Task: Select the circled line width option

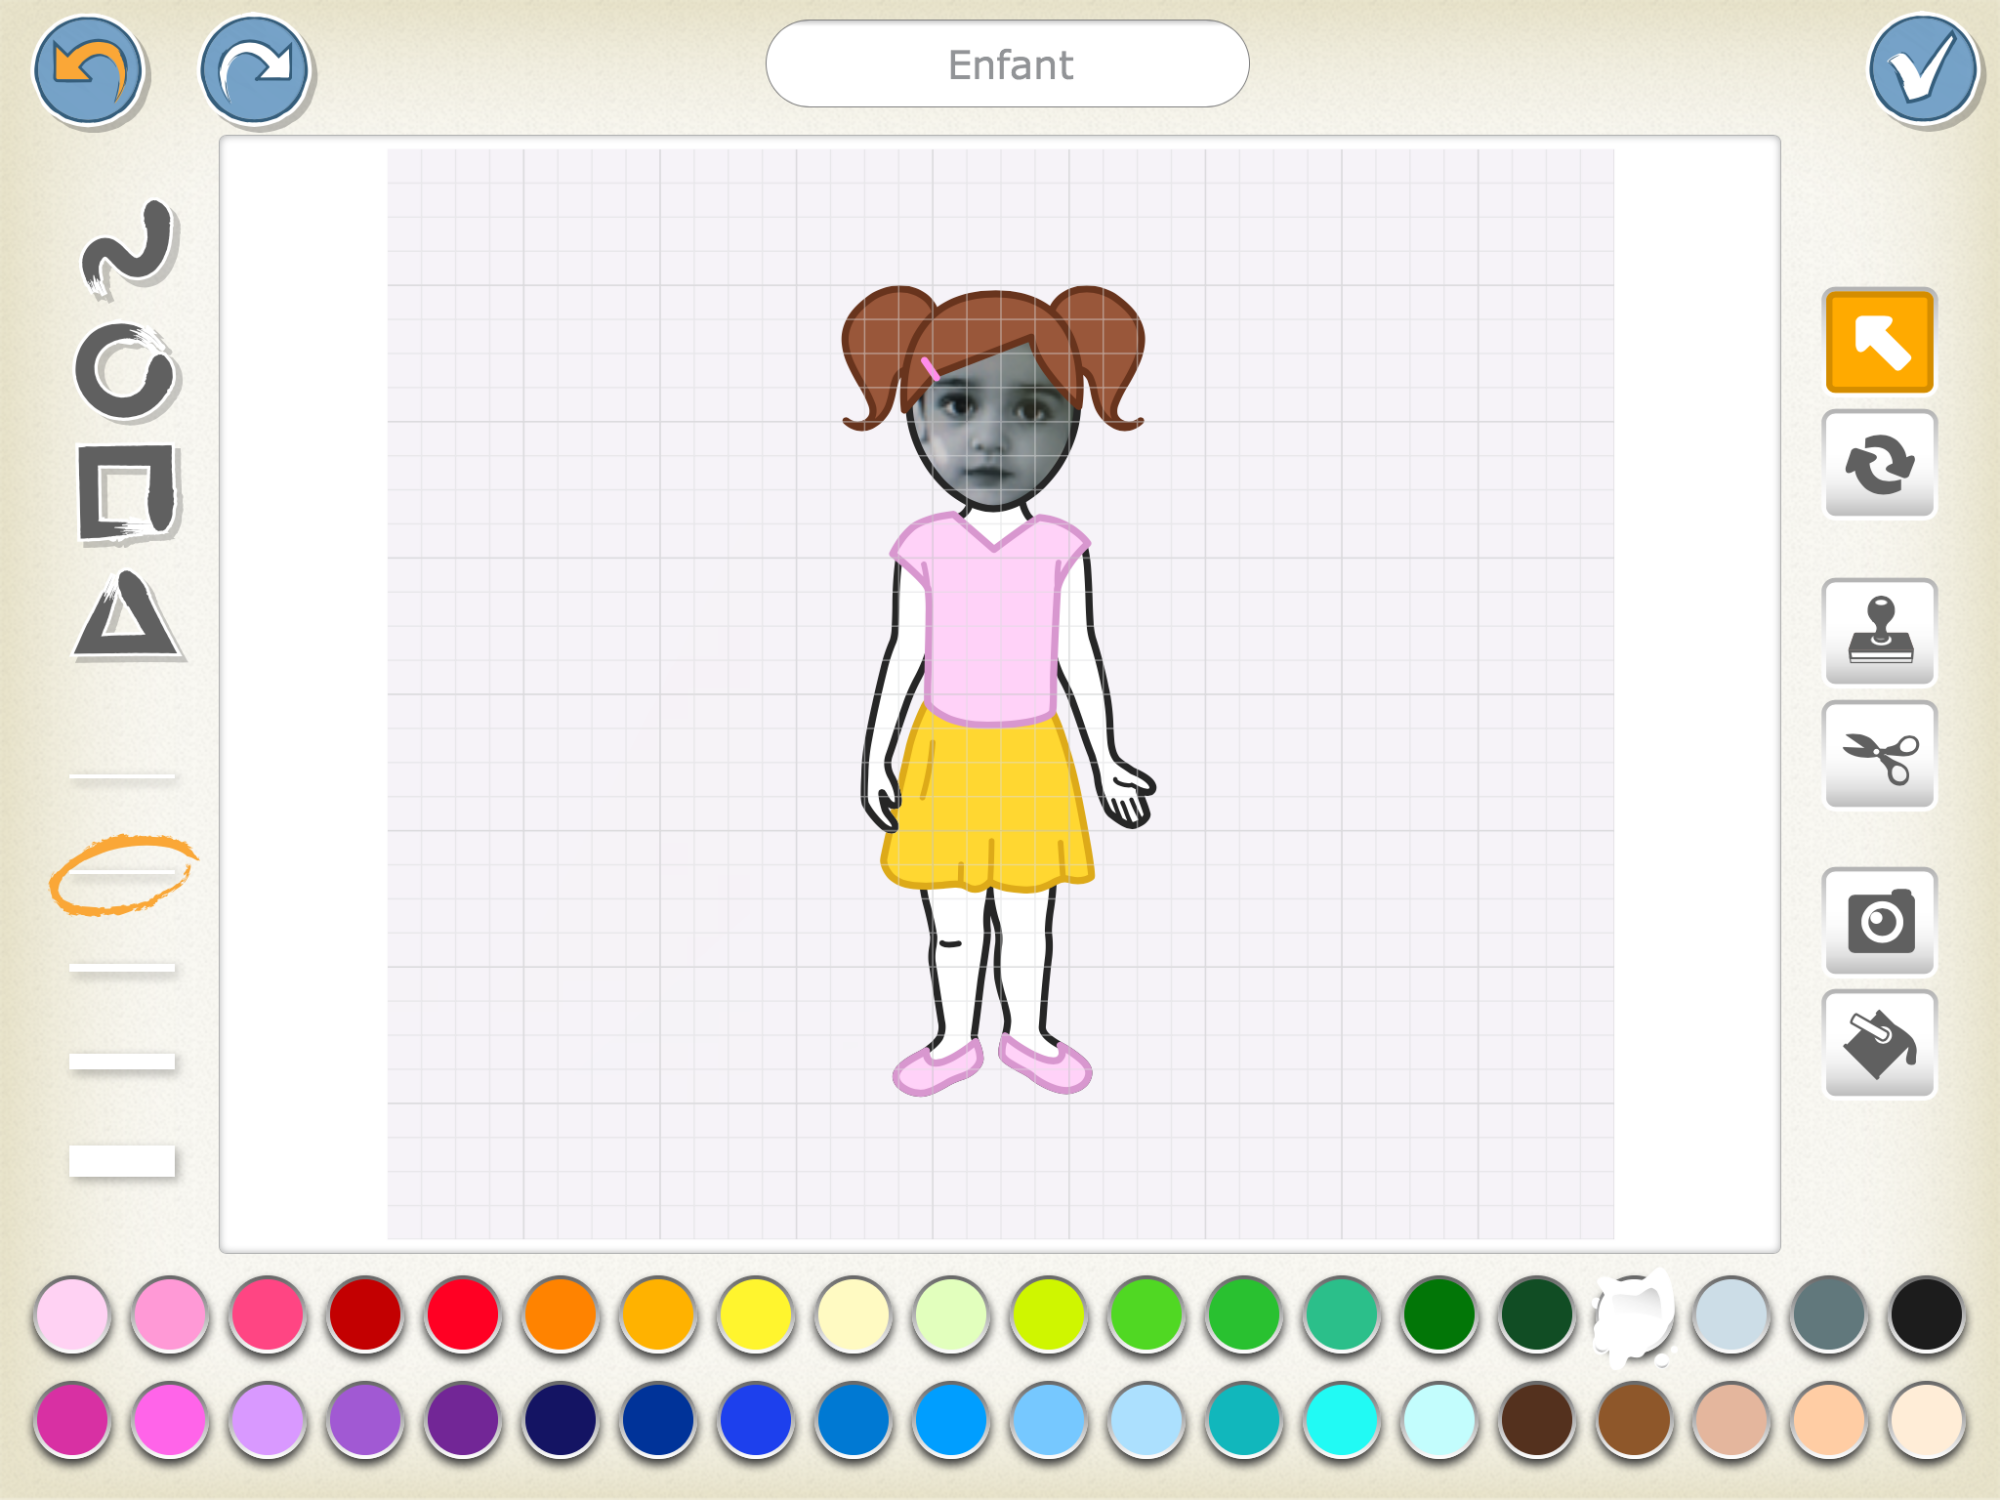Action: pyautogui.click(x=122, y=873)
